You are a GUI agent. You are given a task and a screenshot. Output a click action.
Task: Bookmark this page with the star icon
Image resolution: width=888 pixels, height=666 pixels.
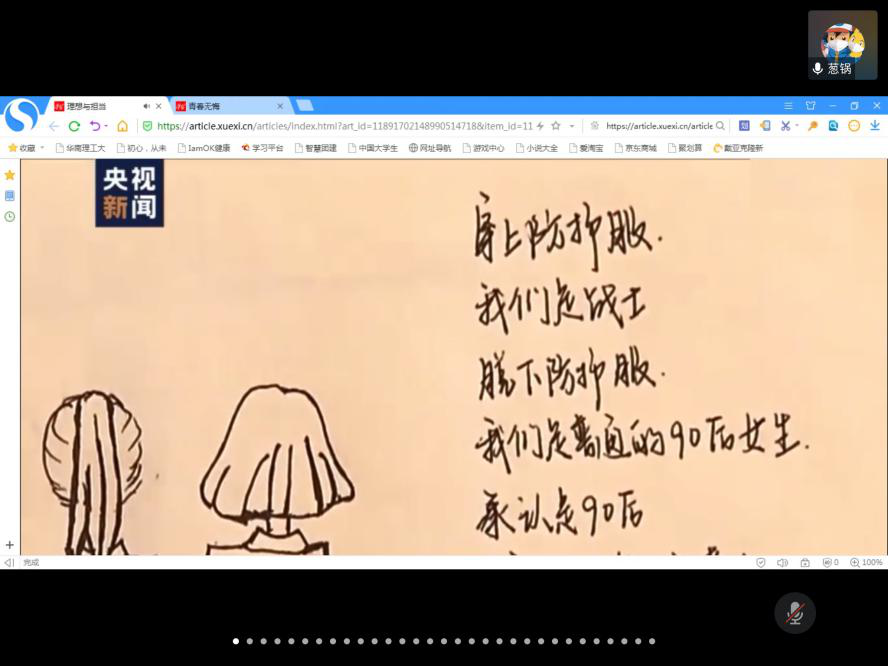pos(555,126)
